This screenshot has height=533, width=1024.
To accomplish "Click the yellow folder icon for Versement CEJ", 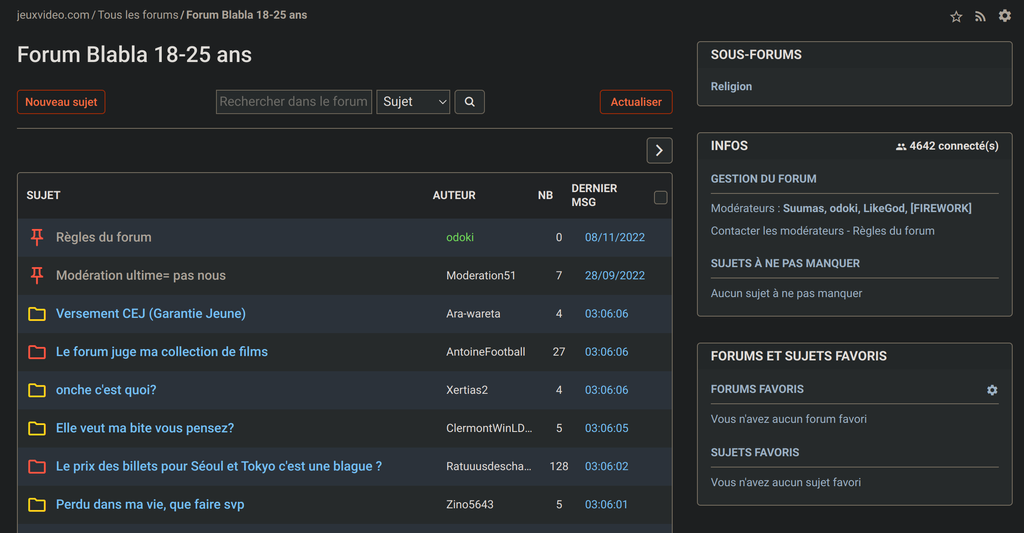I will (x=37, y=314).
